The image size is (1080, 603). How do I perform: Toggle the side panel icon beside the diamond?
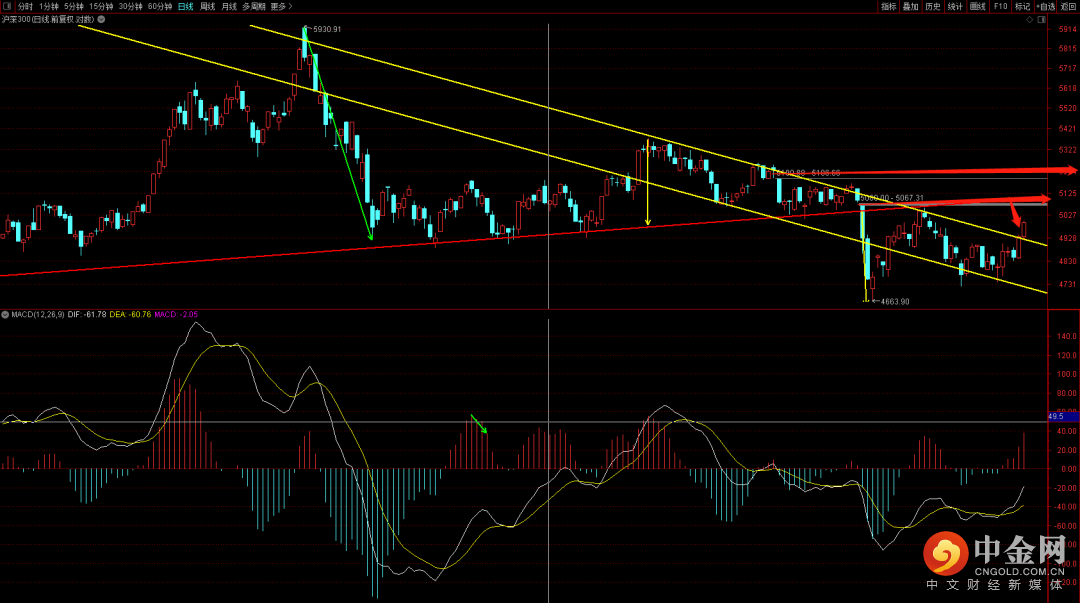click(1041, 19)
